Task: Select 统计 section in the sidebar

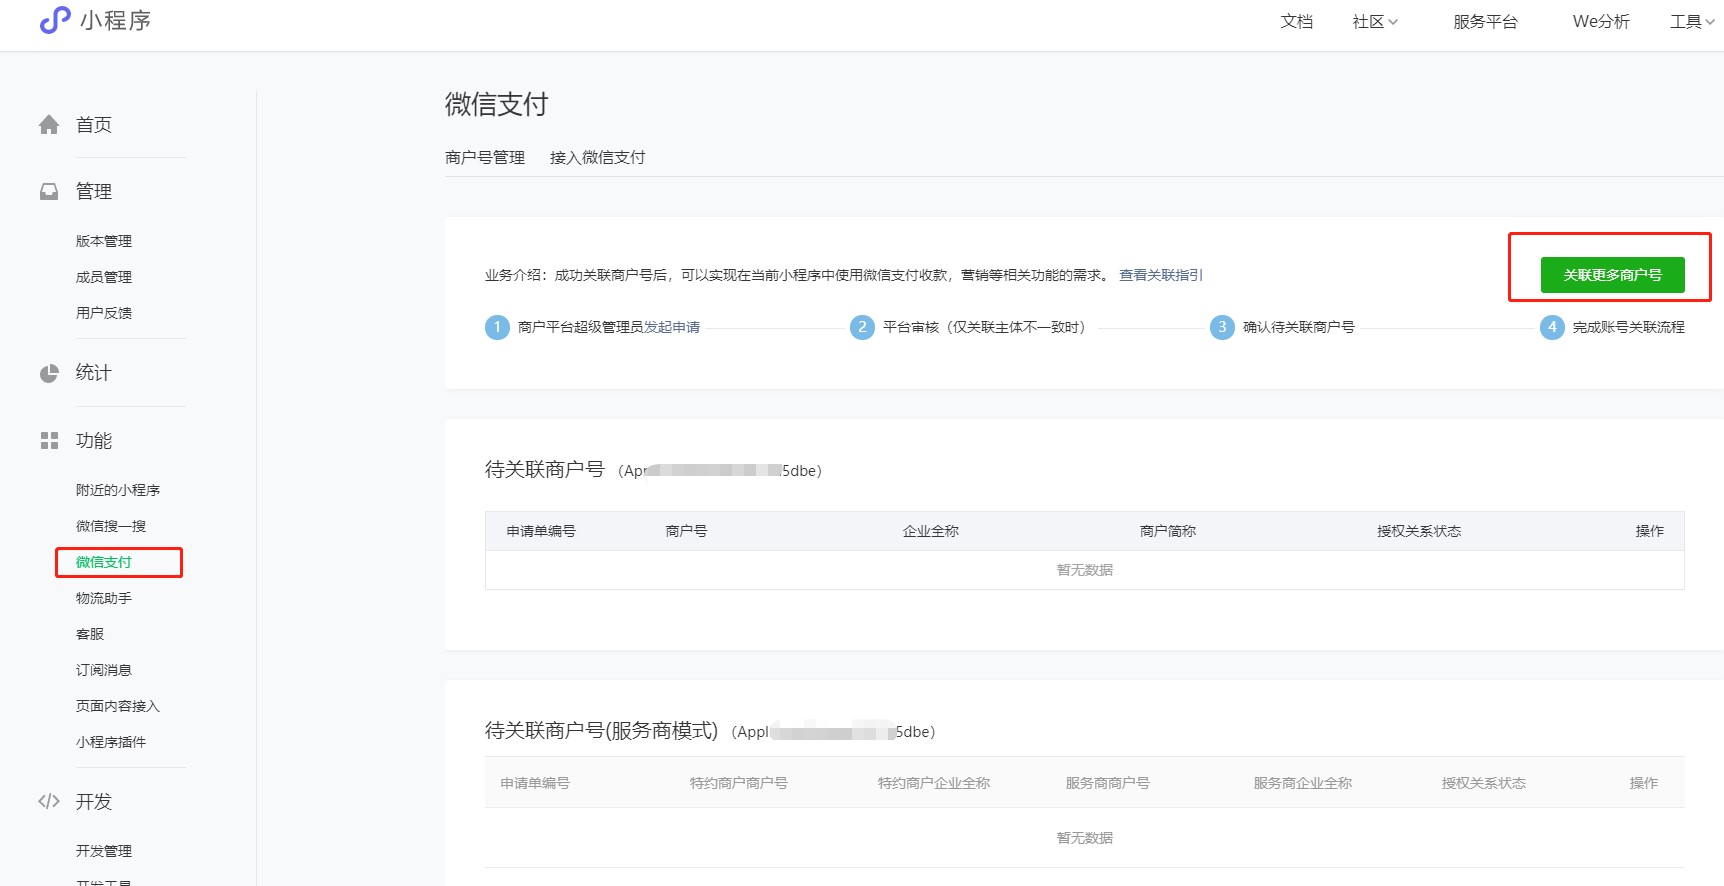Action: point(94,373)
